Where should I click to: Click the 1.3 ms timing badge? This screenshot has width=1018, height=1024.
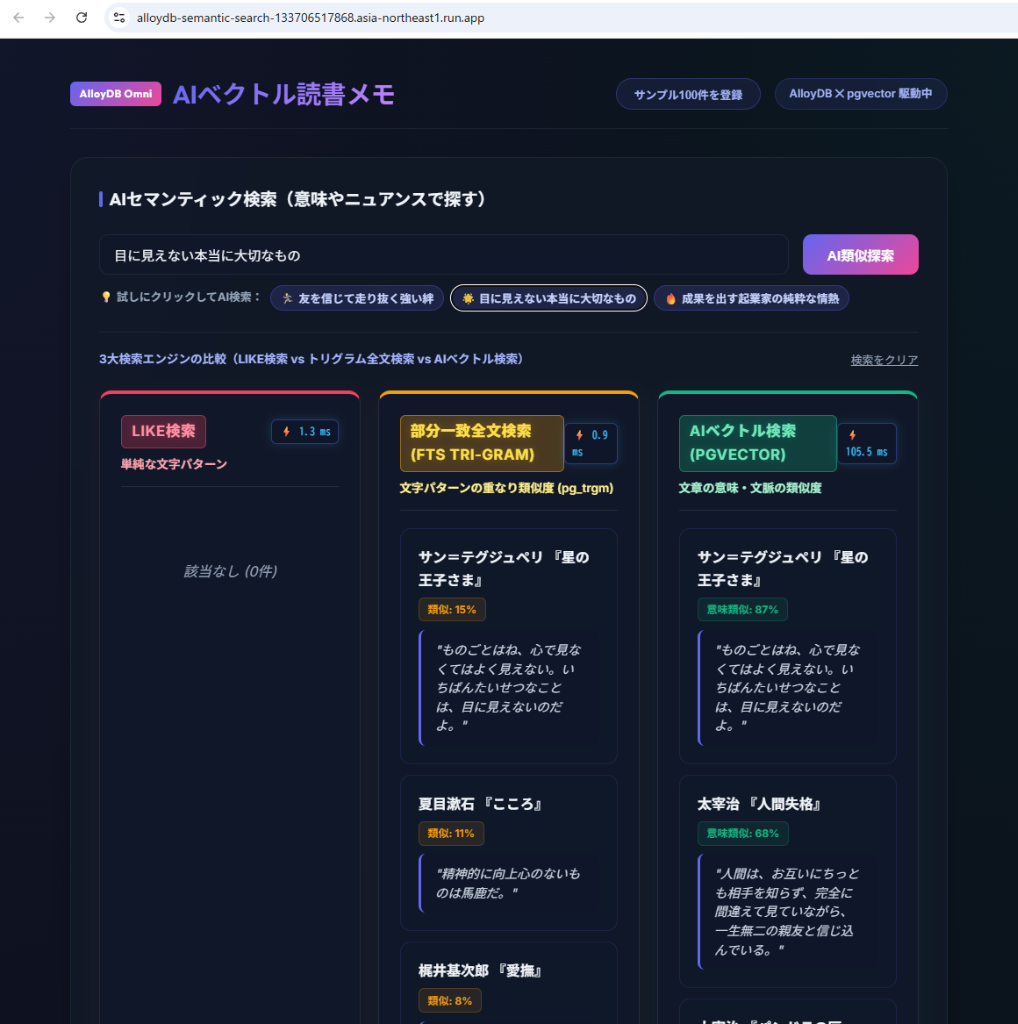[x=305, y=432]
